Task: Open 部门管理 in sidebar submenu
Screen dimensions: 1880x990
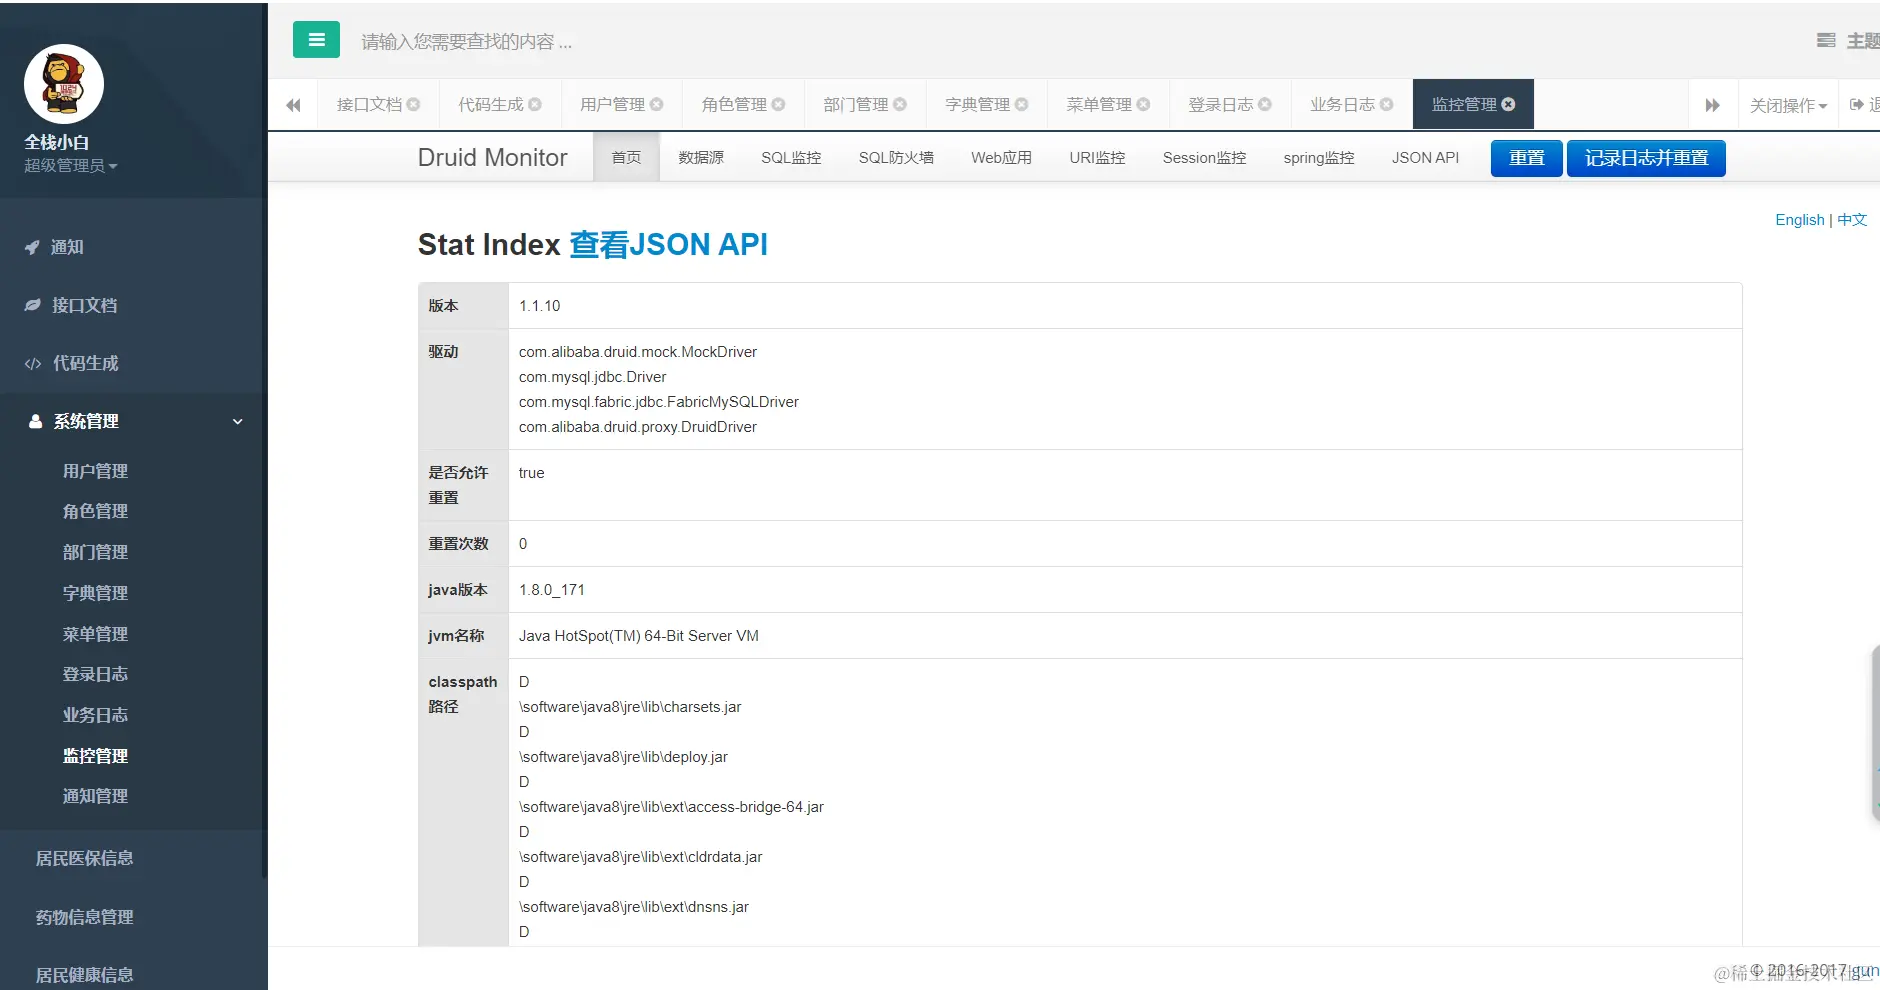Action: tap(95, 552)
